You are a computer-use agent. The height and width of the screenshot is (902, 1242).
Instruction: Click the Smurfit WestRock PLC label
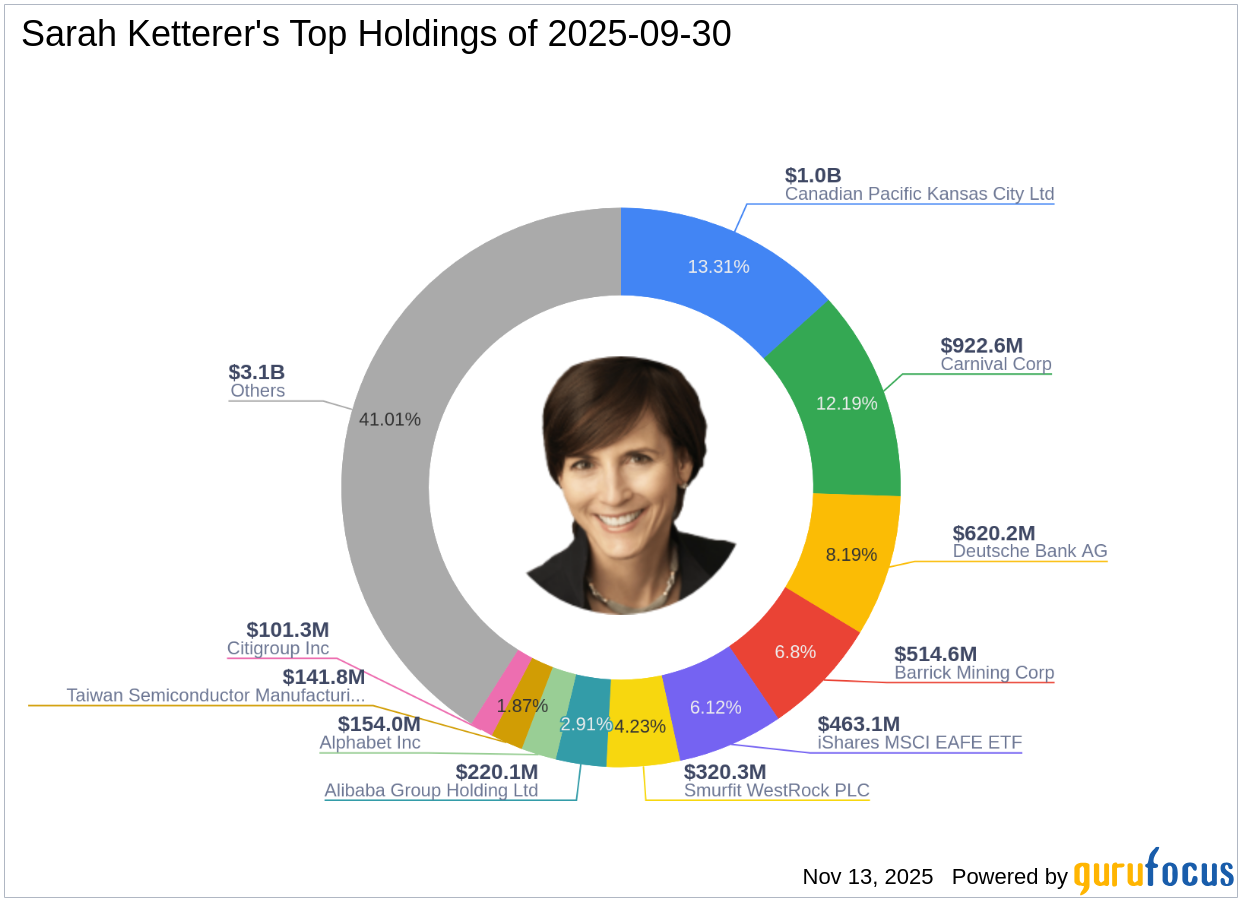[777, 790]
